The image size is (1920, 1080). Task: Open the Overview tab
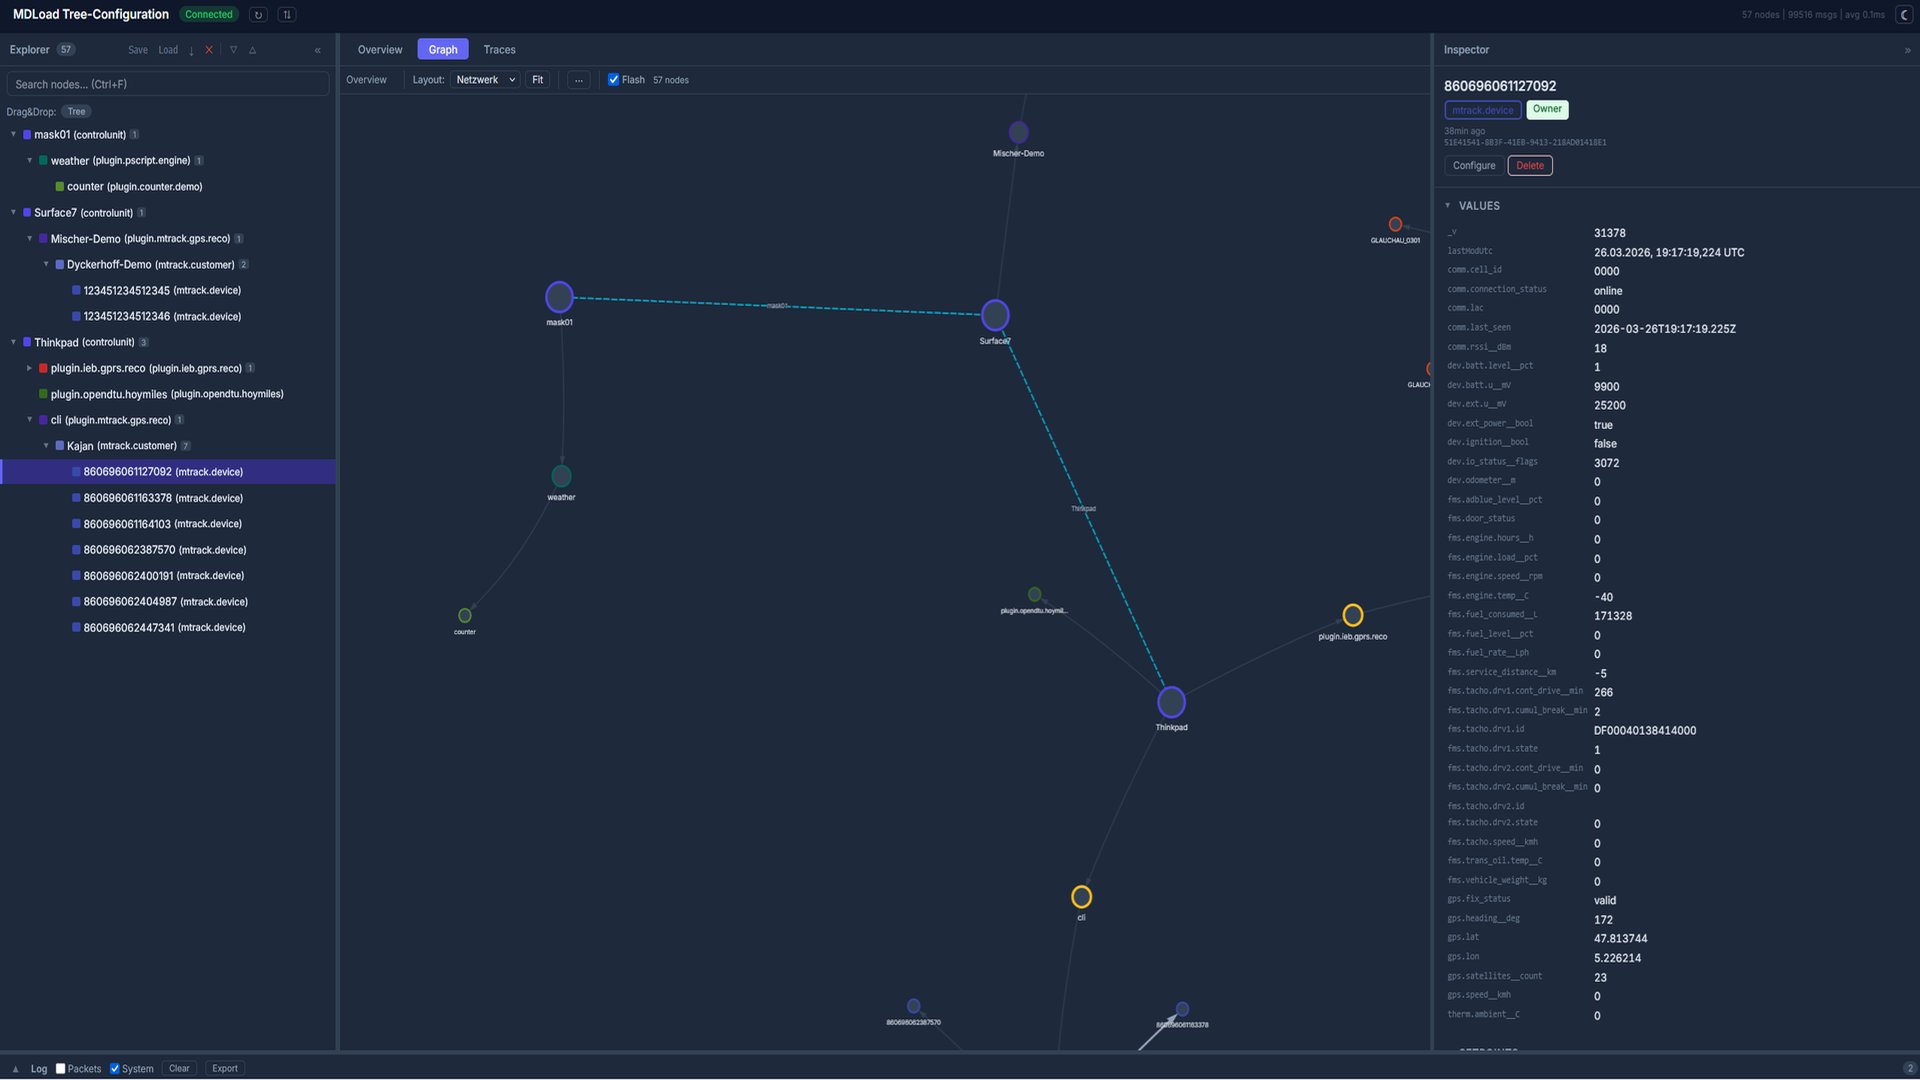pos(379,49)
